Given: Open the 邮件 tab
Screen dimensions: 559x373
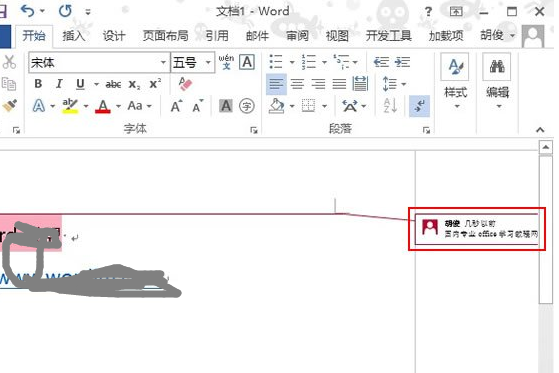Looking at the screenshot, I should (257, 36).
